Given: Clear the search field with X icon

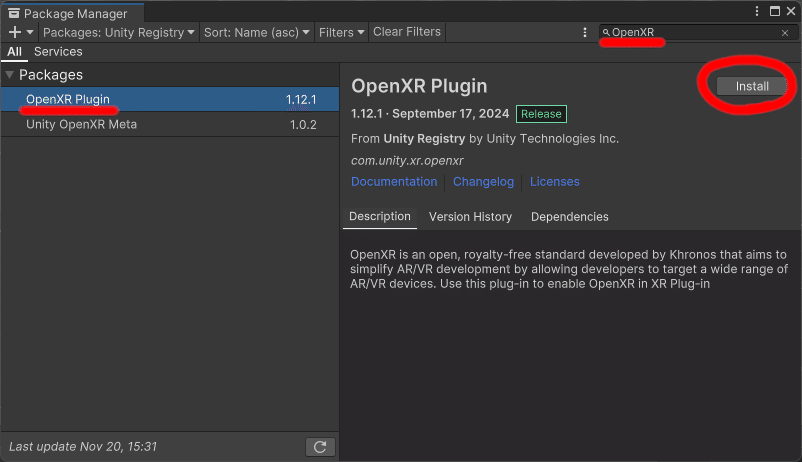Looking at the screenshot, I should pos(785,33).
